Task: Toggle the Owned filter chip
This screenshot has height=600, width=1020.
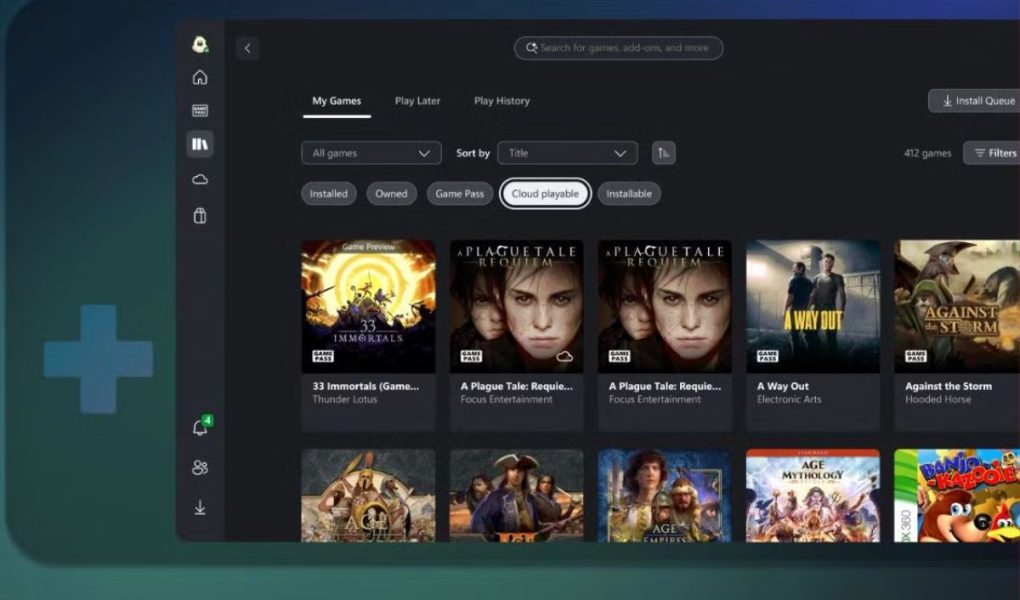Action: pos(391,193)
